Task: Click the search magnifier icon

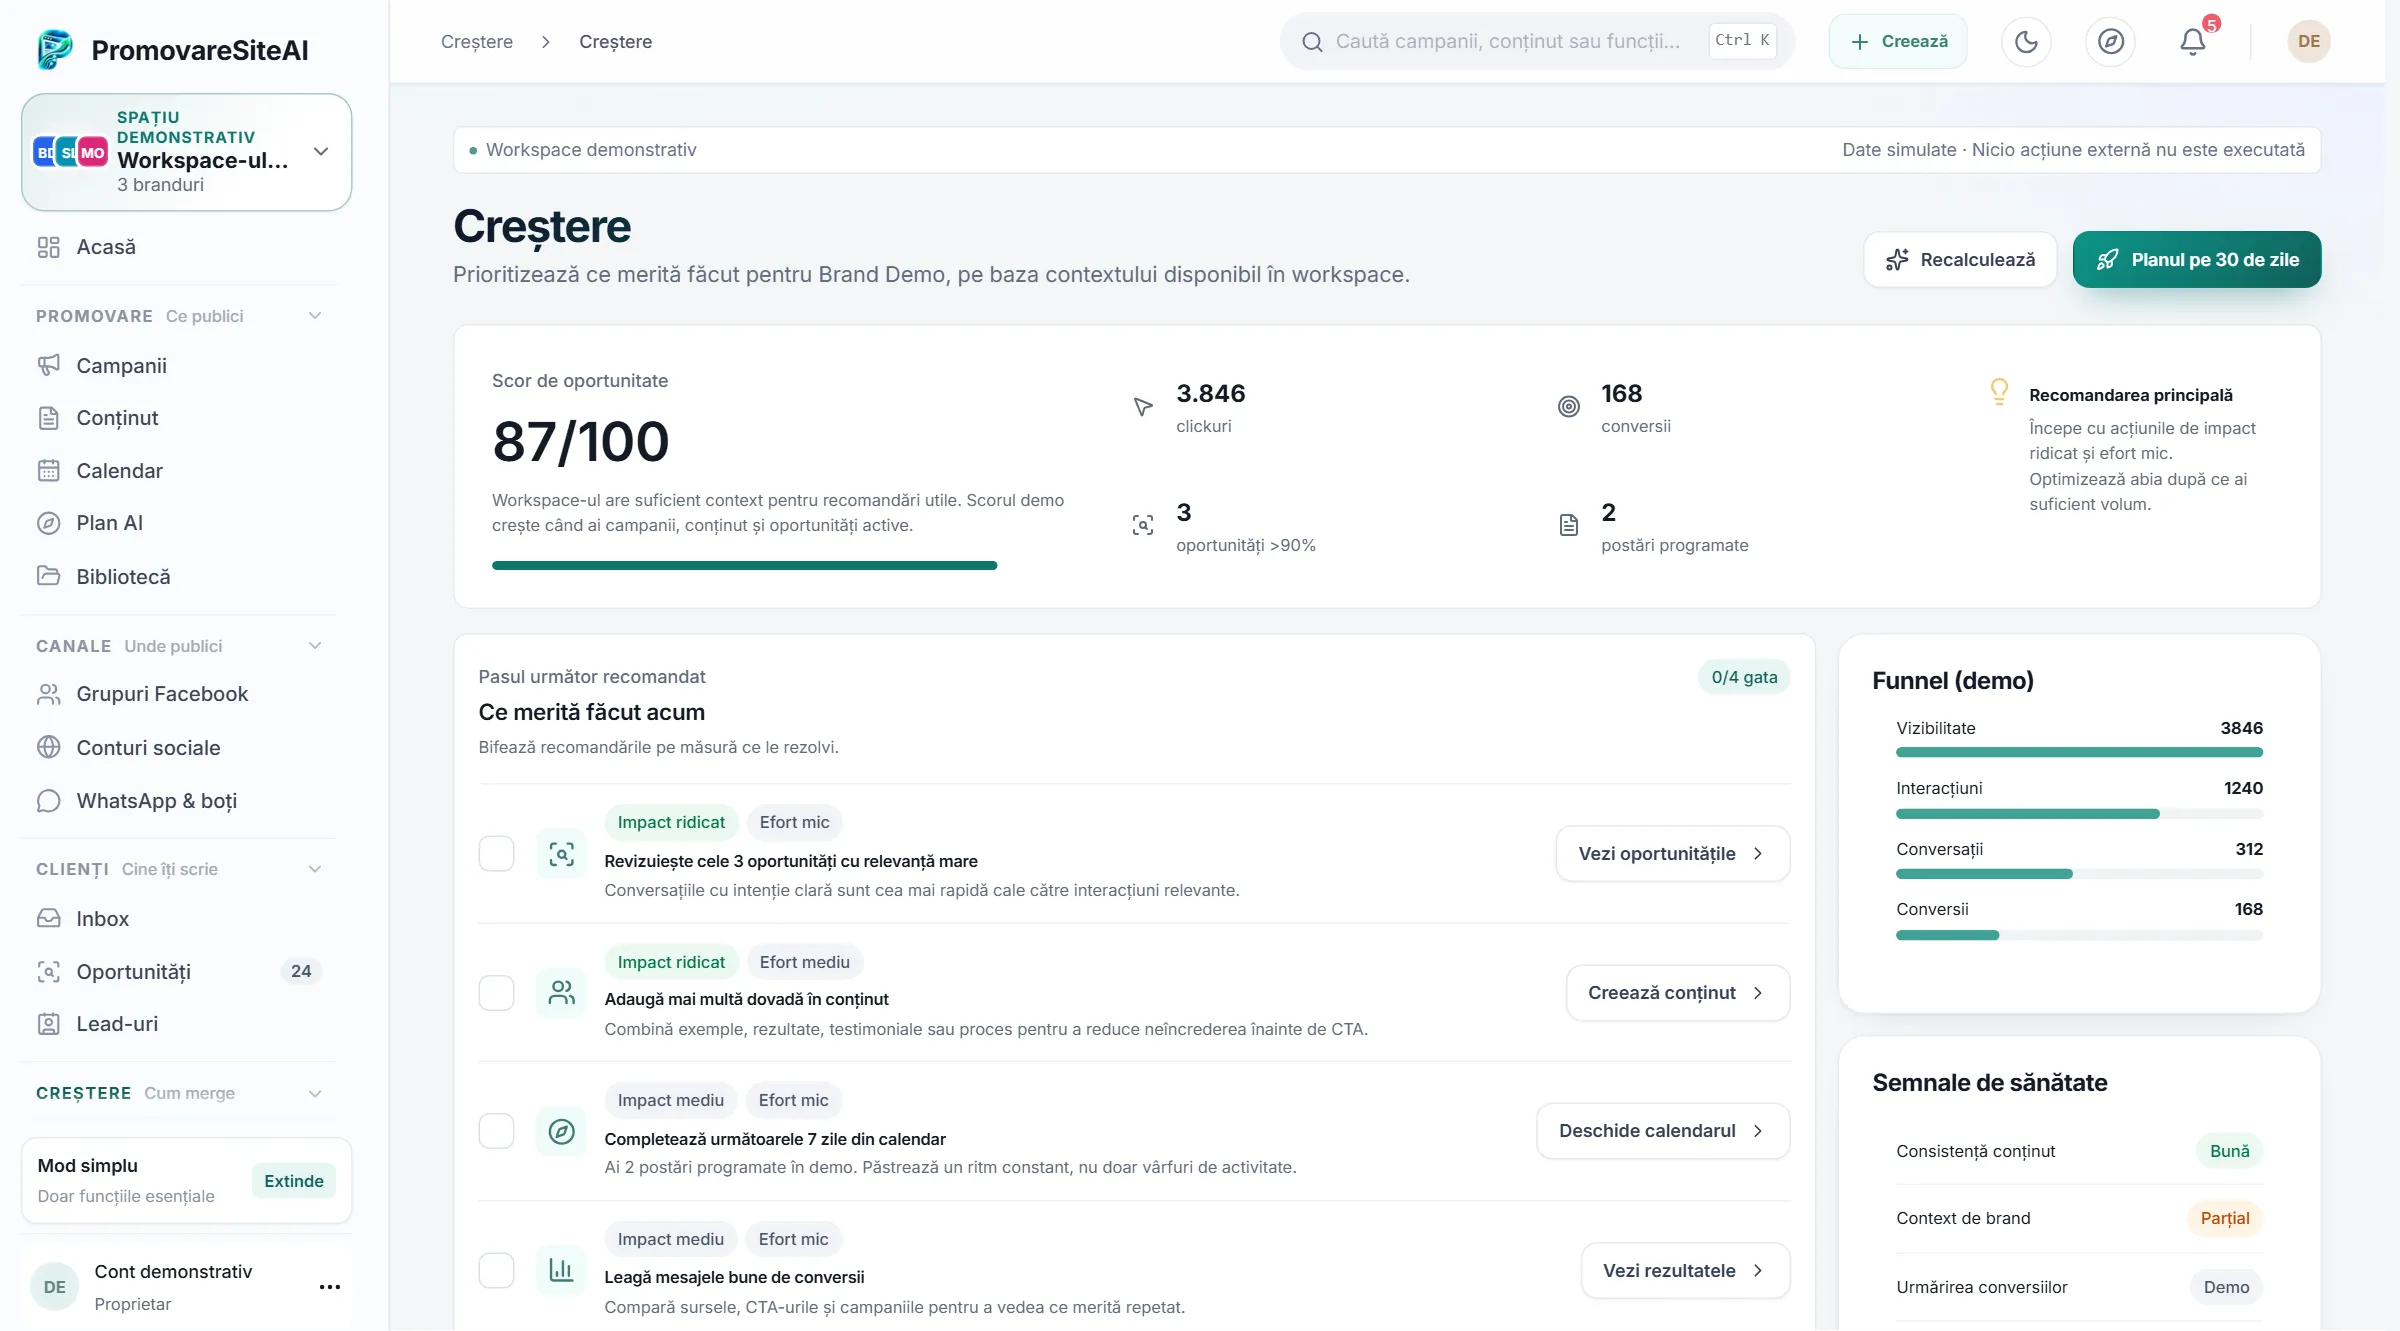Action: click(x=1312, y=41)
